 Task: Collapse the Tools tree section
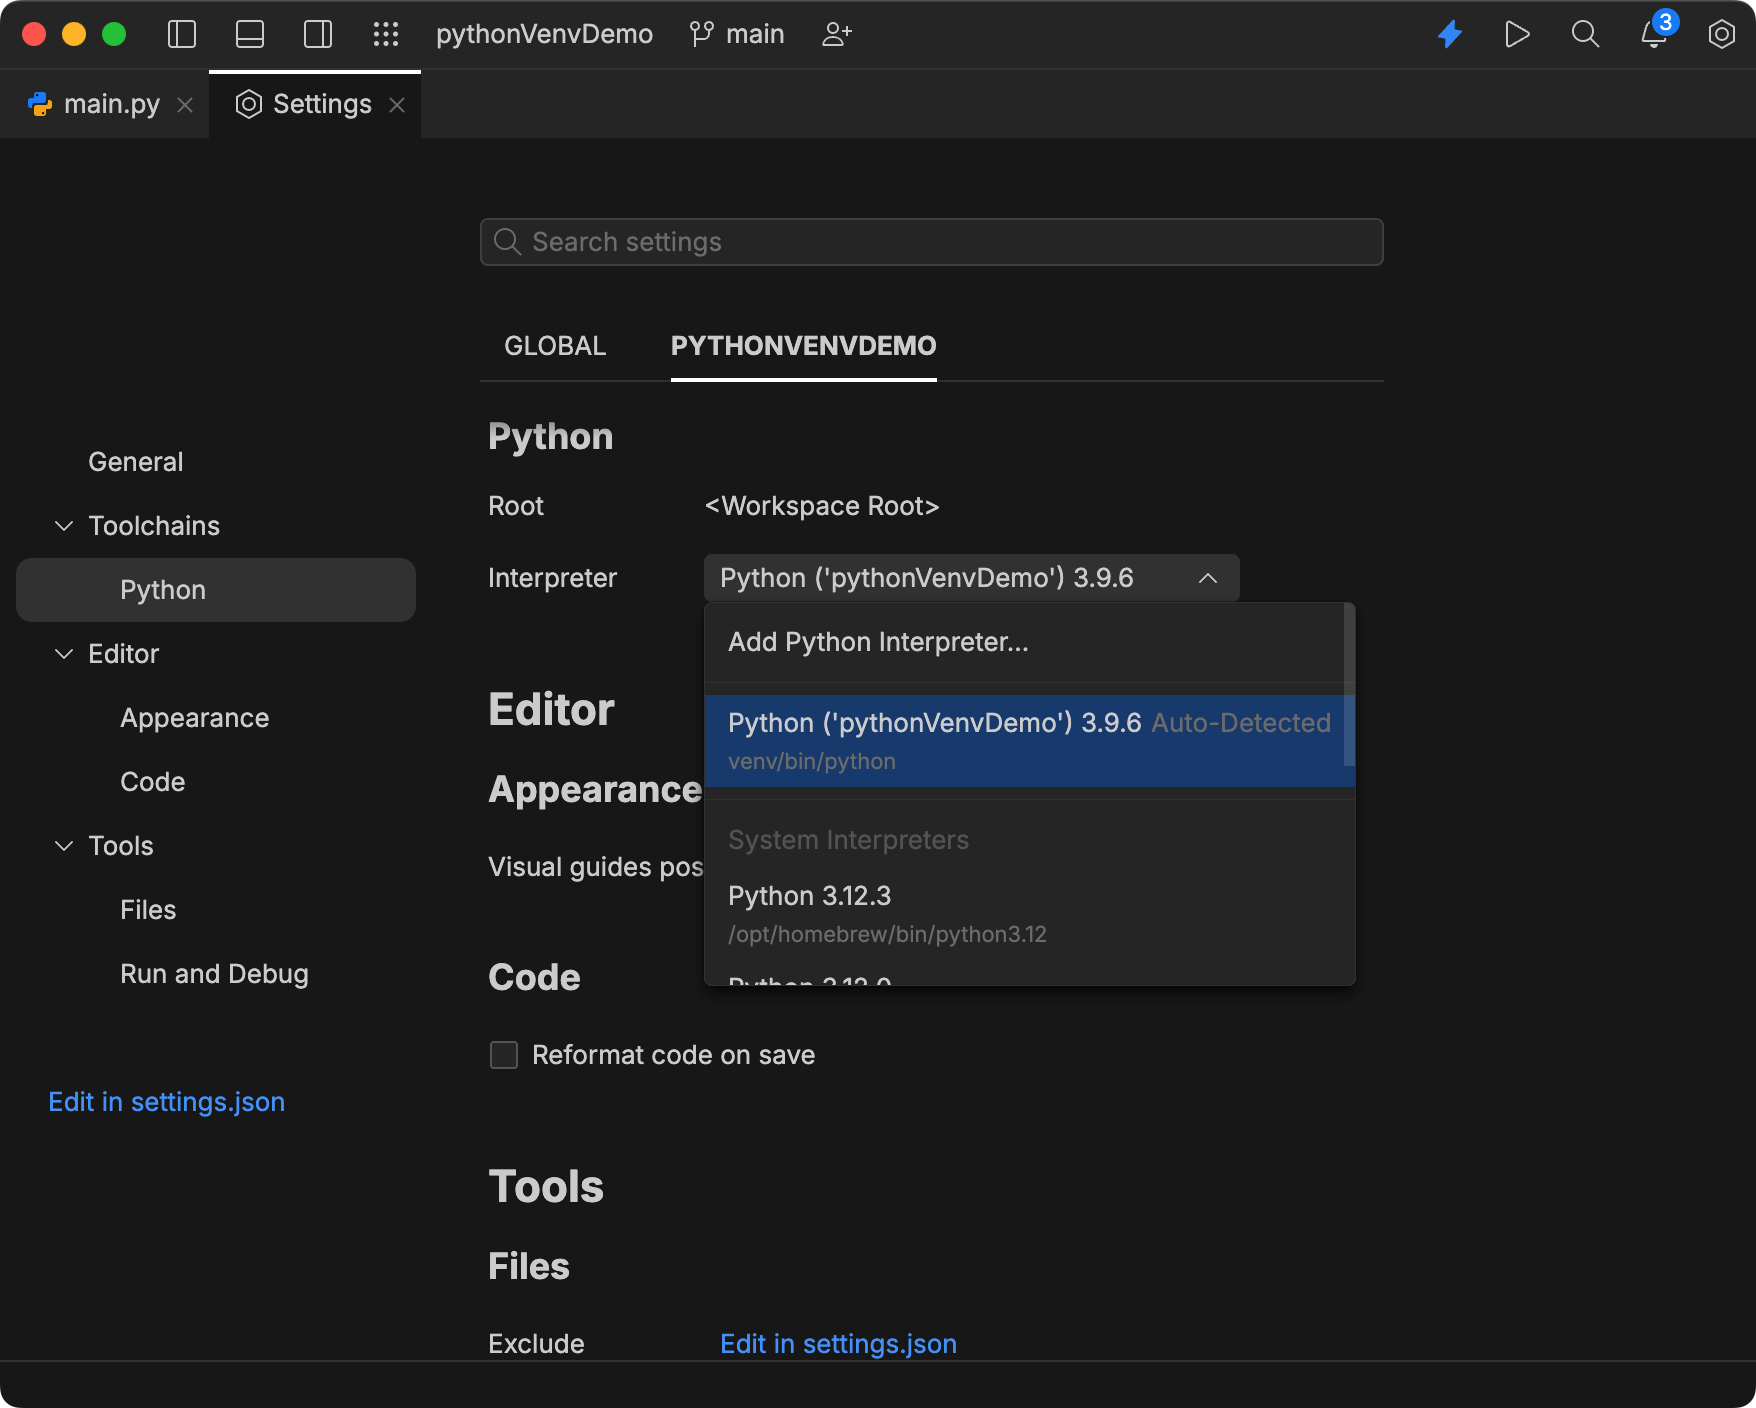click(x=64, y=846)
